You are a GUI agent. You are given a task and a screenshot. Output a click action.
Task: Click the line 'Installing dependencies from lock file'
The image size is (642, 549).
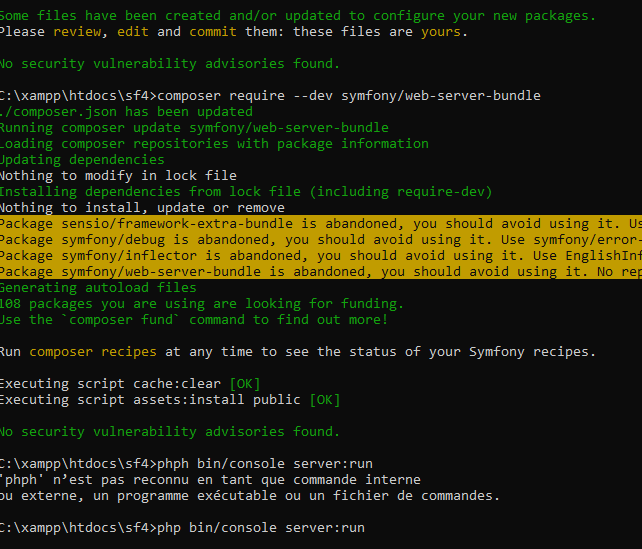click(246, 192)
